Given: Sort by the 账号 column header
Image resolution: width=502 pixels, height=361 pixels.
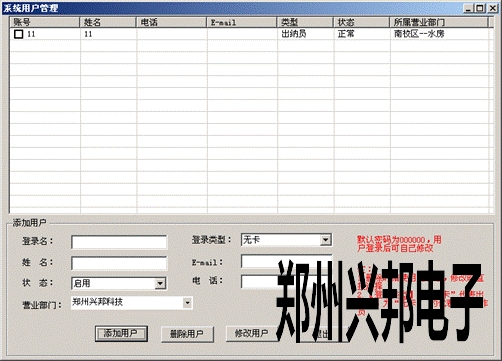Looking at the screenshot, I should 45,22.
